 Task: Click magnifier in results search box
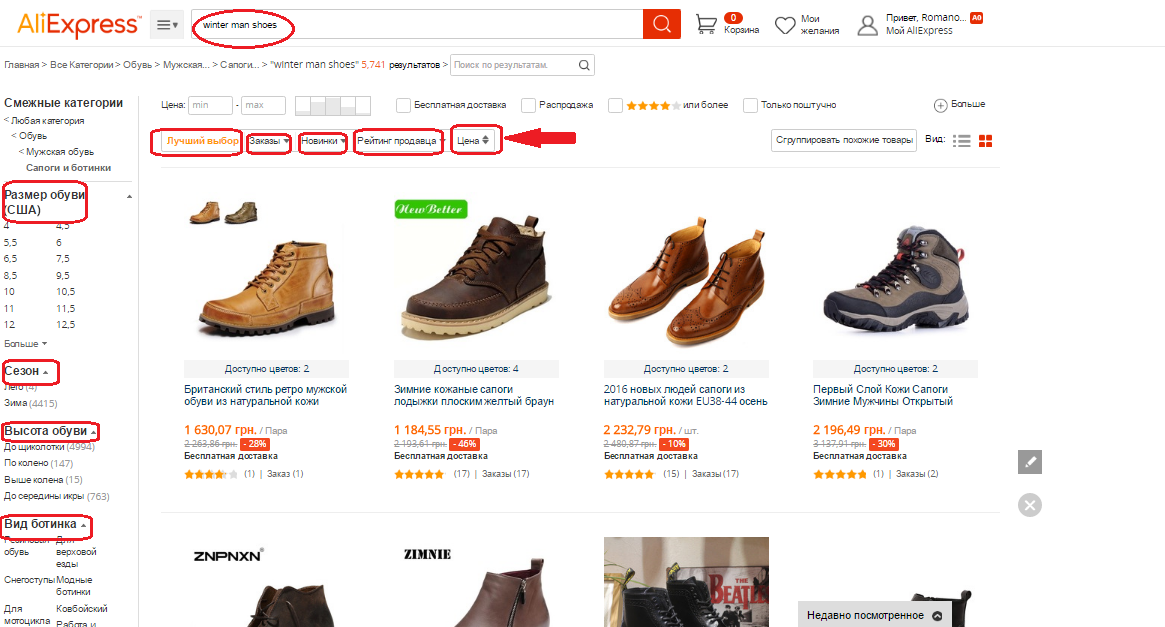pyautogui.click(x=585, y=65)
